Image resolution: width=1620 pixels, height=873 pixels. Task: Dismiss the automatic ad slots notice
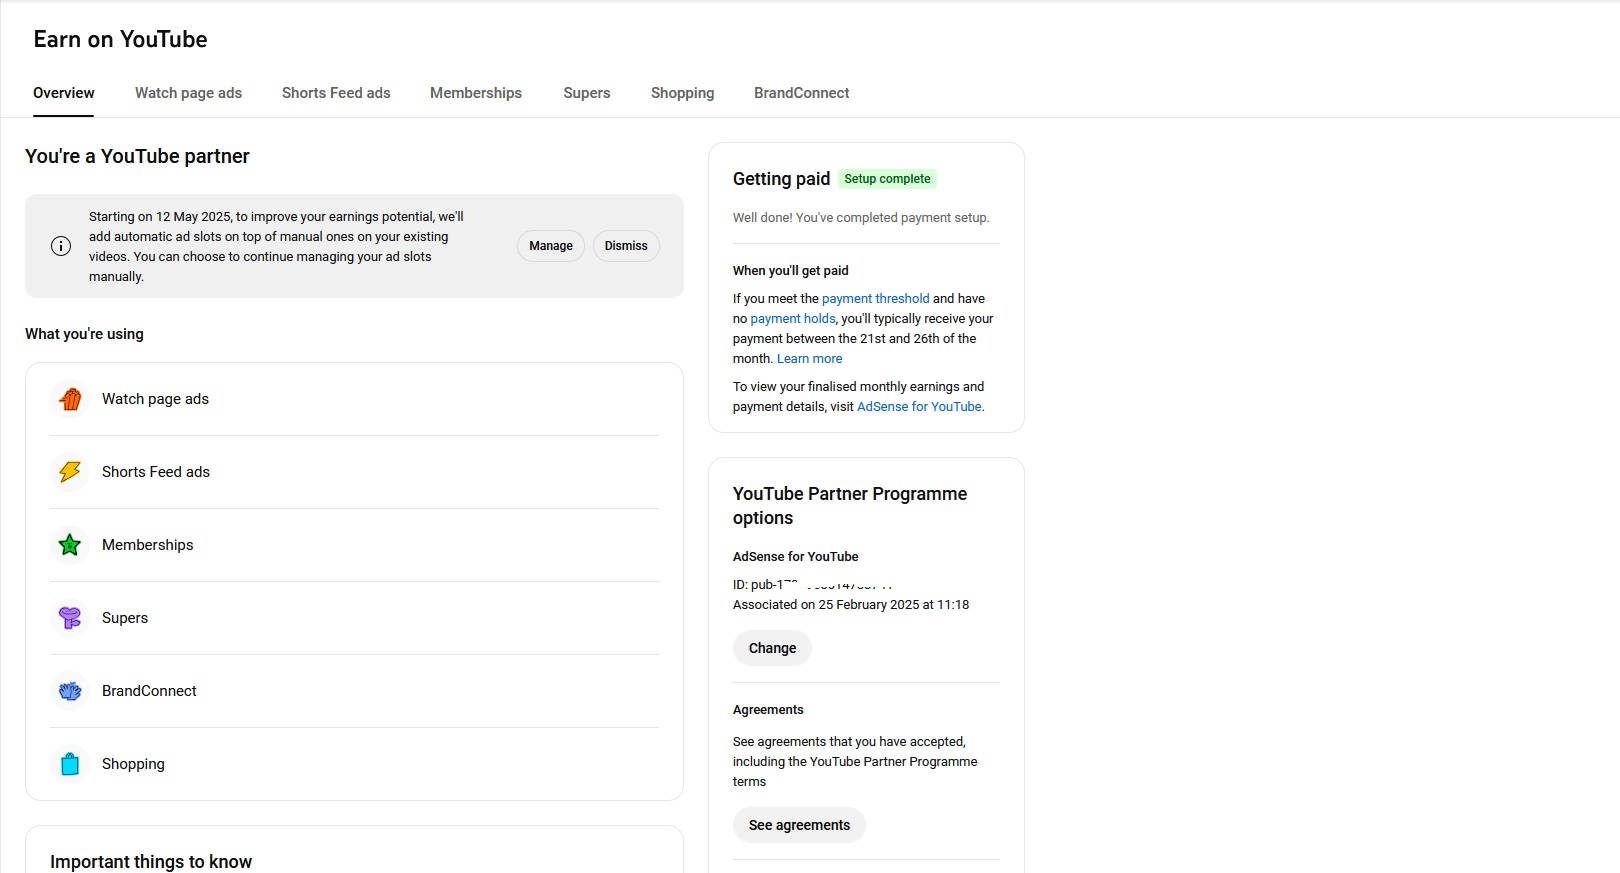[626, 246]
